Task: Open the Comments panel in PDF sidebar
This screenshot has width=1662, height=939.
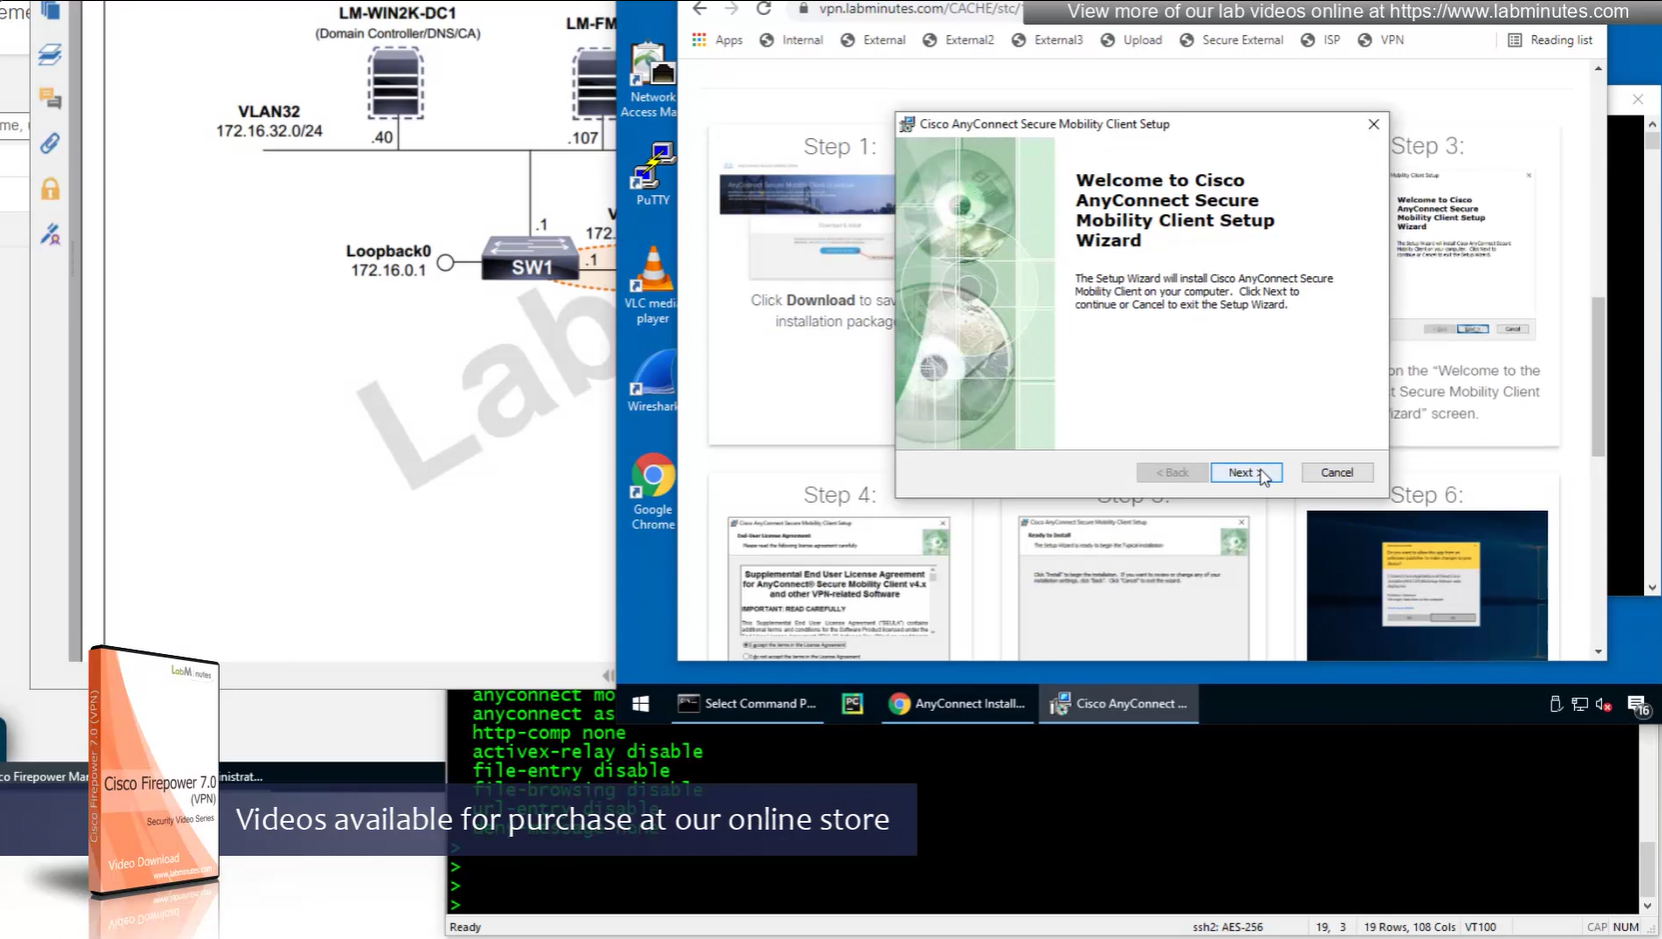Action: click(50, 98)
